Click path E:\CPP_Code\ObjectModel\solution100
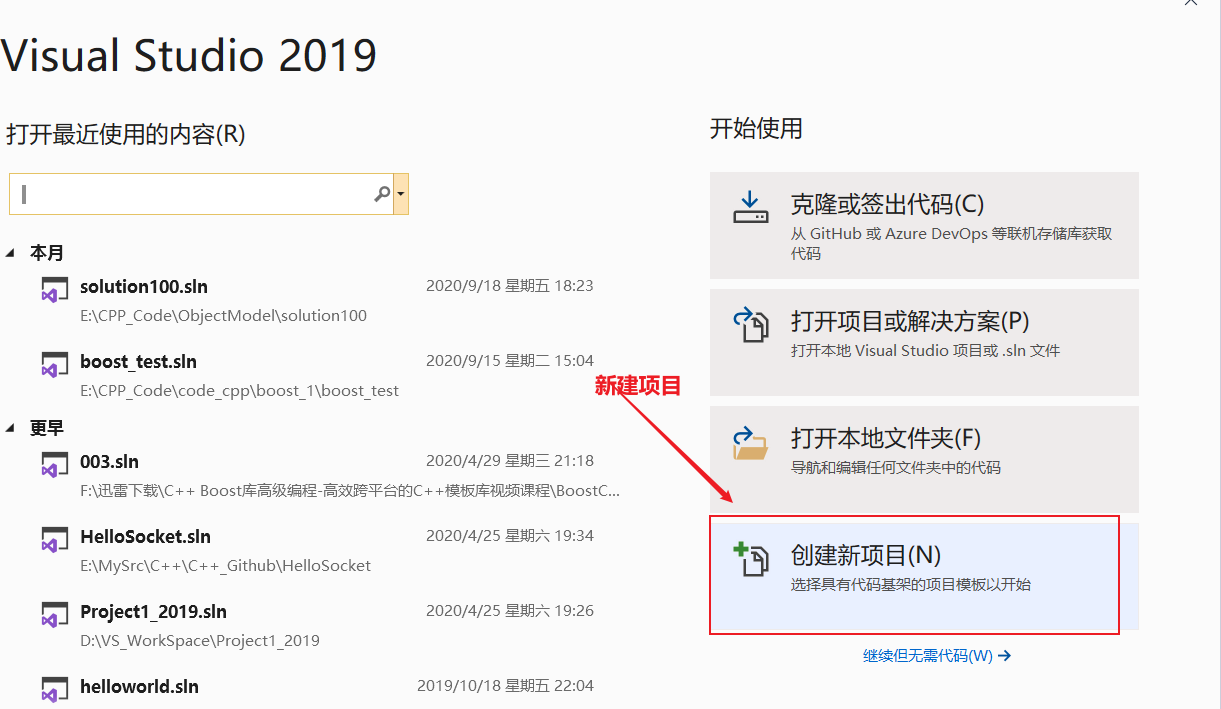The image size is (1221, 709). [223, 316]
